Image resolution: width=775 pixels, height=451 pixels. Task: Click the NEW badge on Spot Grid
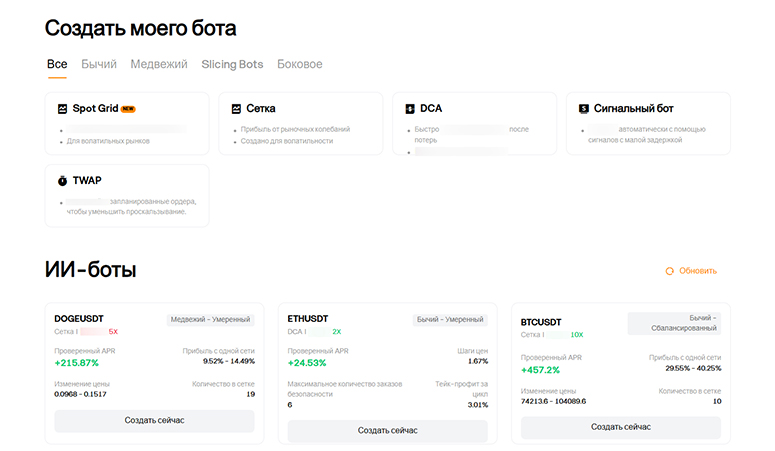128,109
